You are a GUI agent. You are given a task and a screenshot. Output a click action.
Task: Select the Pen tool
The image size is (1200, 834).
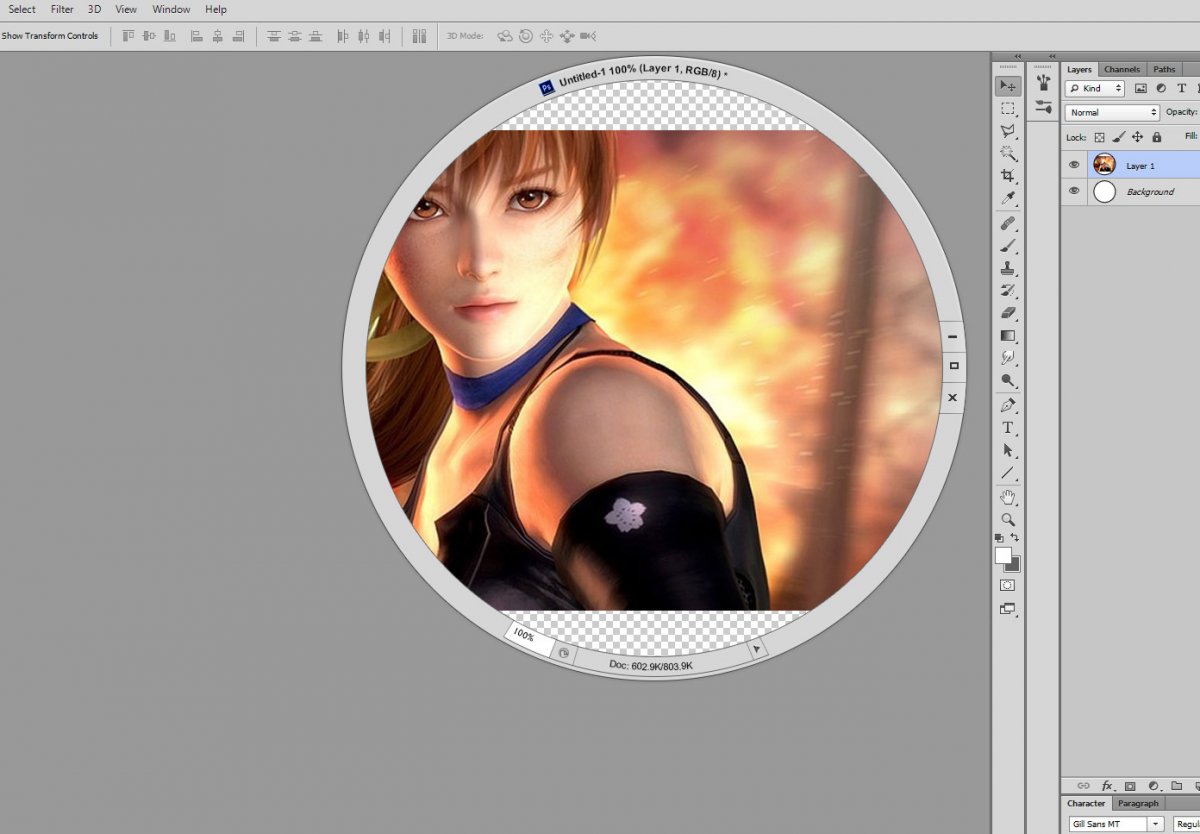tap(1008, 405)
